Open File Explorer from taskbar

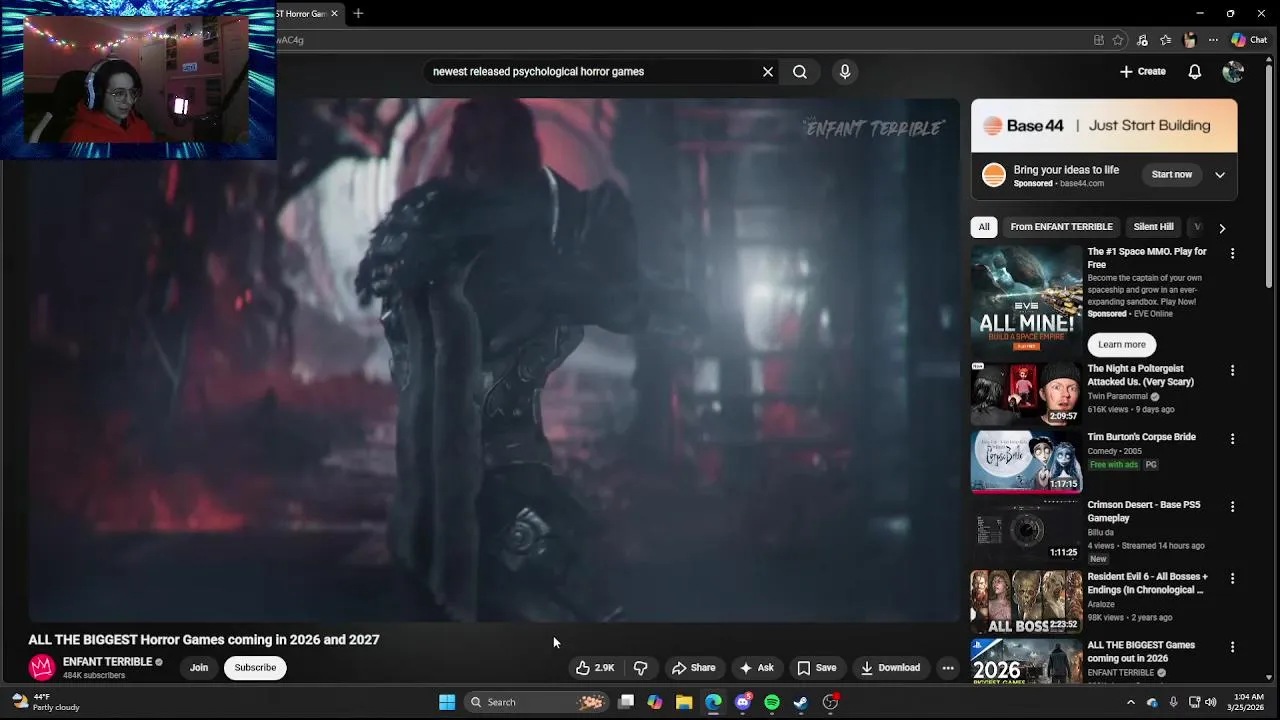tap(684, 702)
